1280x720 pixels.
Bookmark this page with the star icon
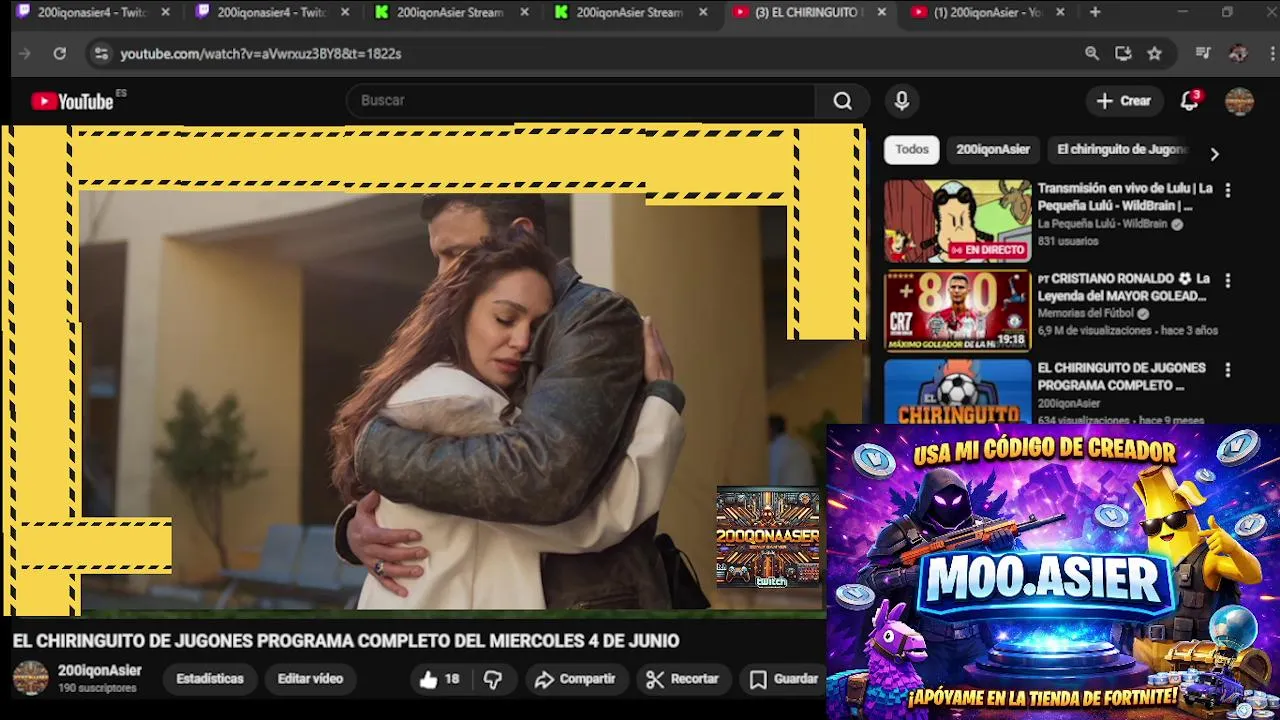(x=1155, y=54)
